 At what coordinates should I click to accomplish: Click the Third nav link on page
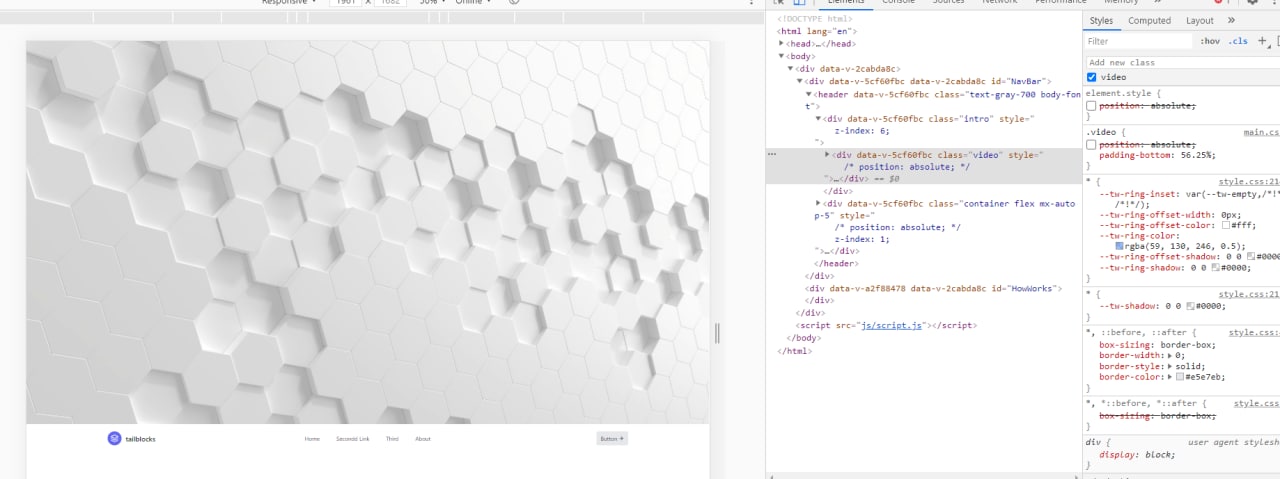[x=392, y=439]
